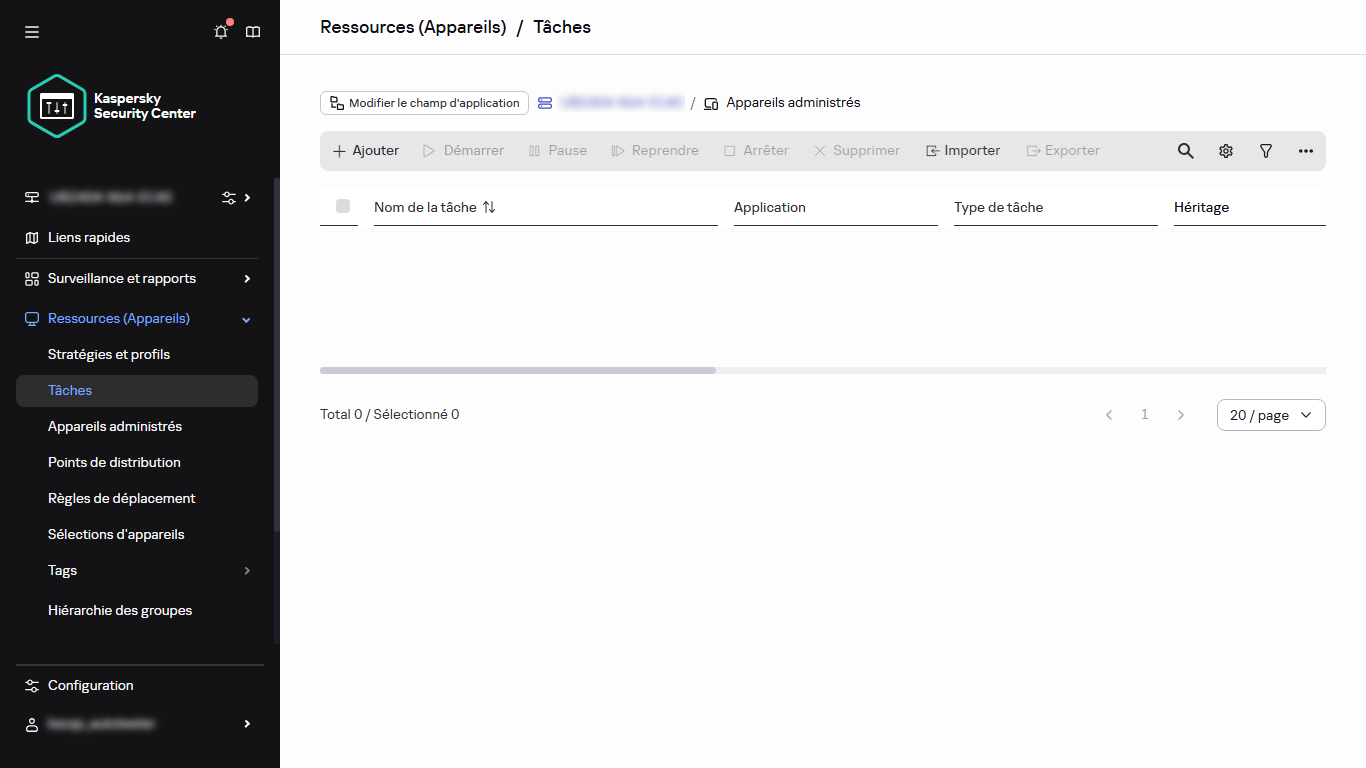The width and height of the screenshot is (1366, 768).
Task: Open the more options ellipsis icon
Action: click(1306, 151)
